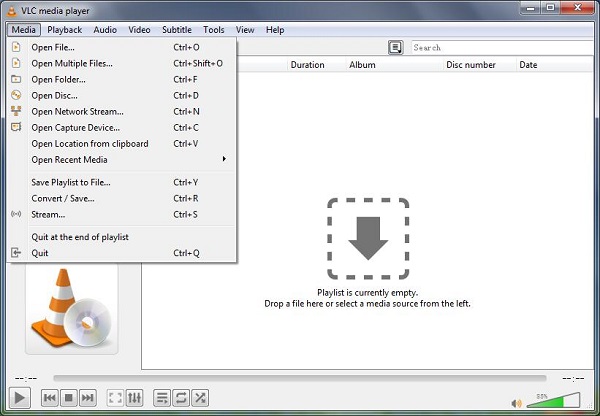Open the Video menu
The image size is (600, 416).
tap(139, 29)
